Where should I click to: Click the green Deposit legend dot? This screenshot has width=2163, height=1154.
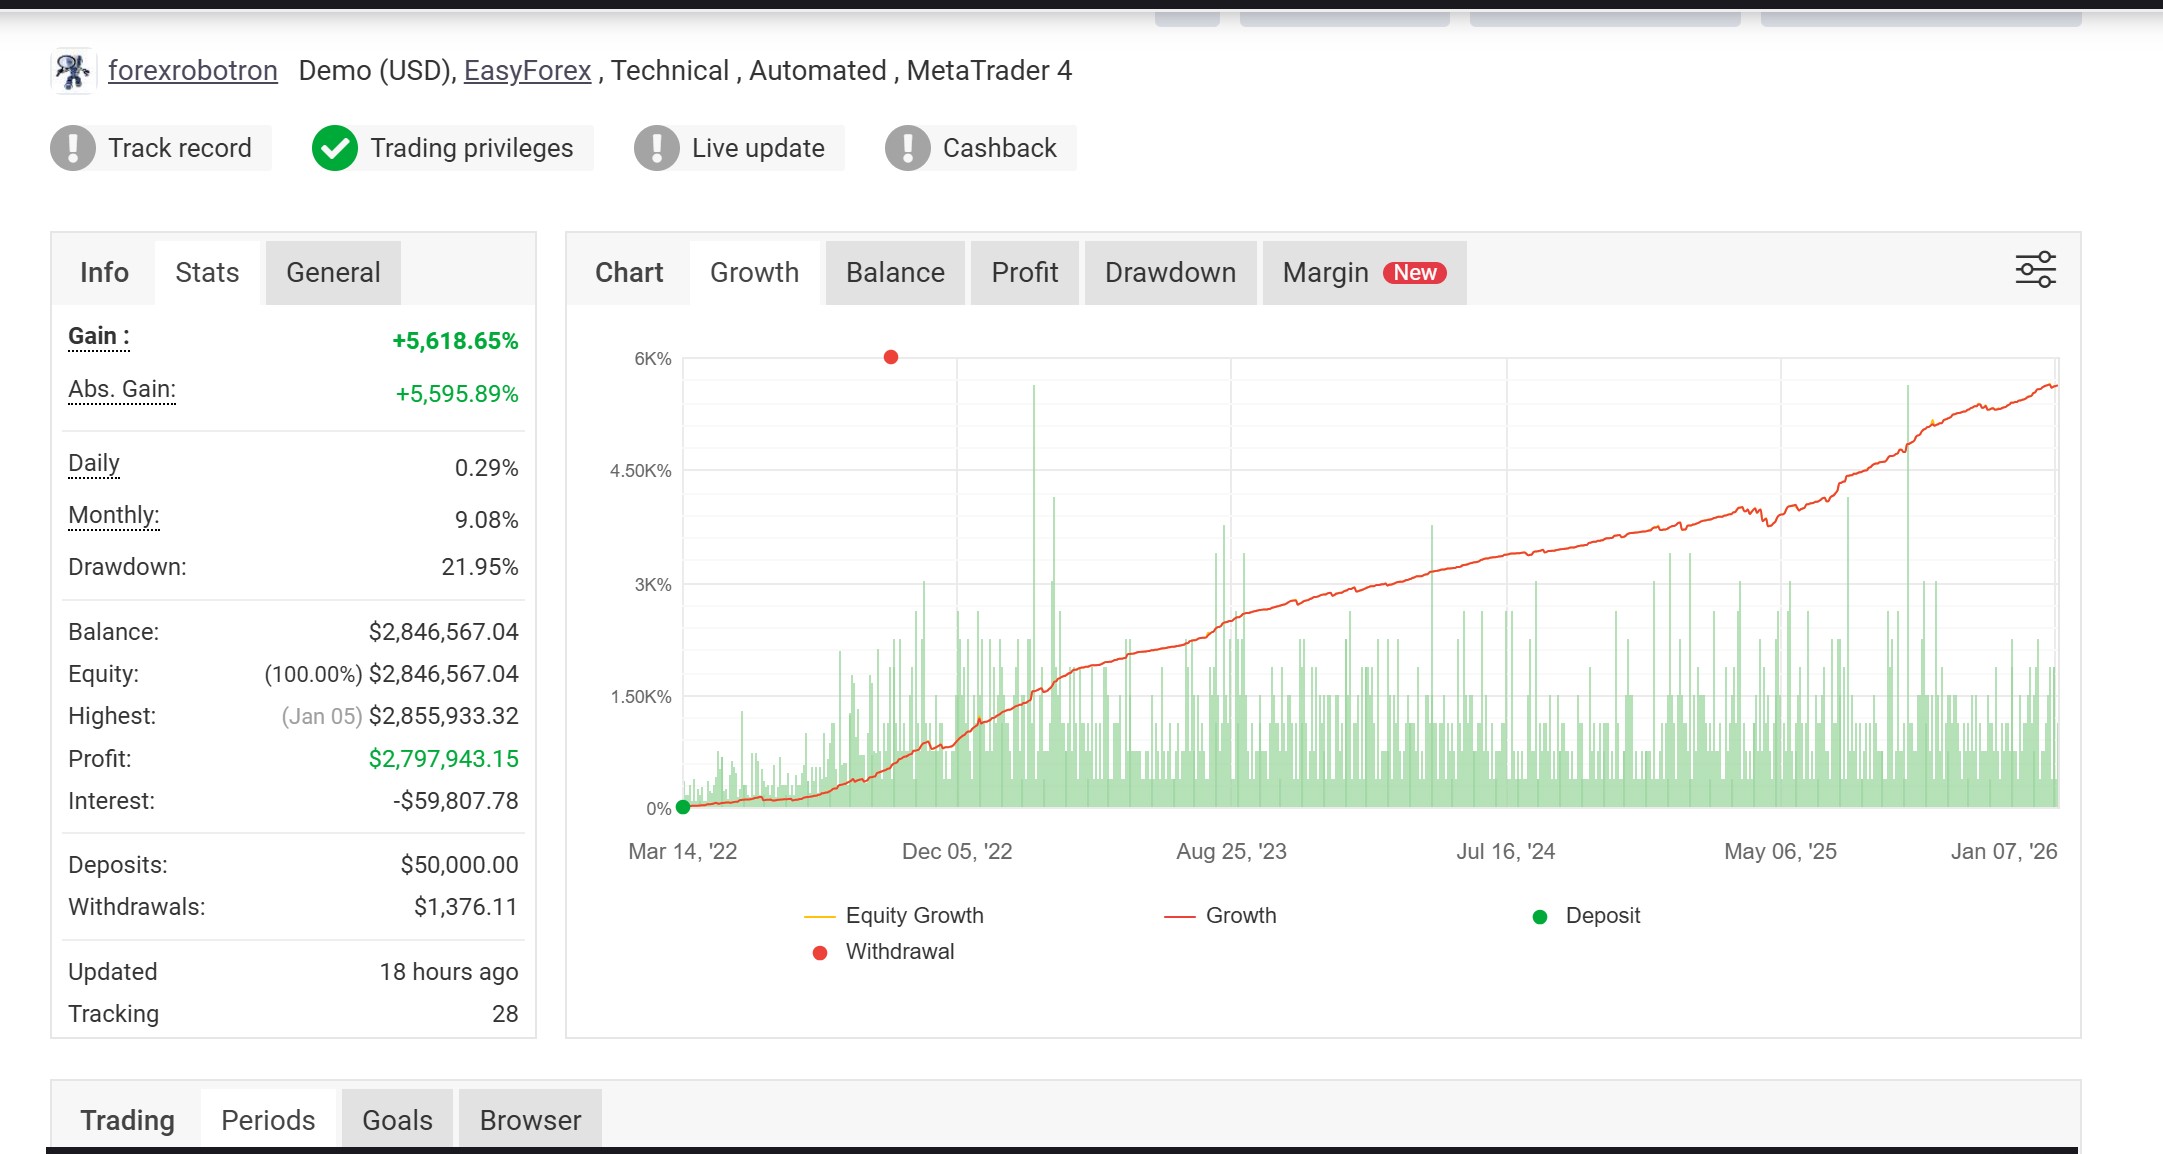1538,915
